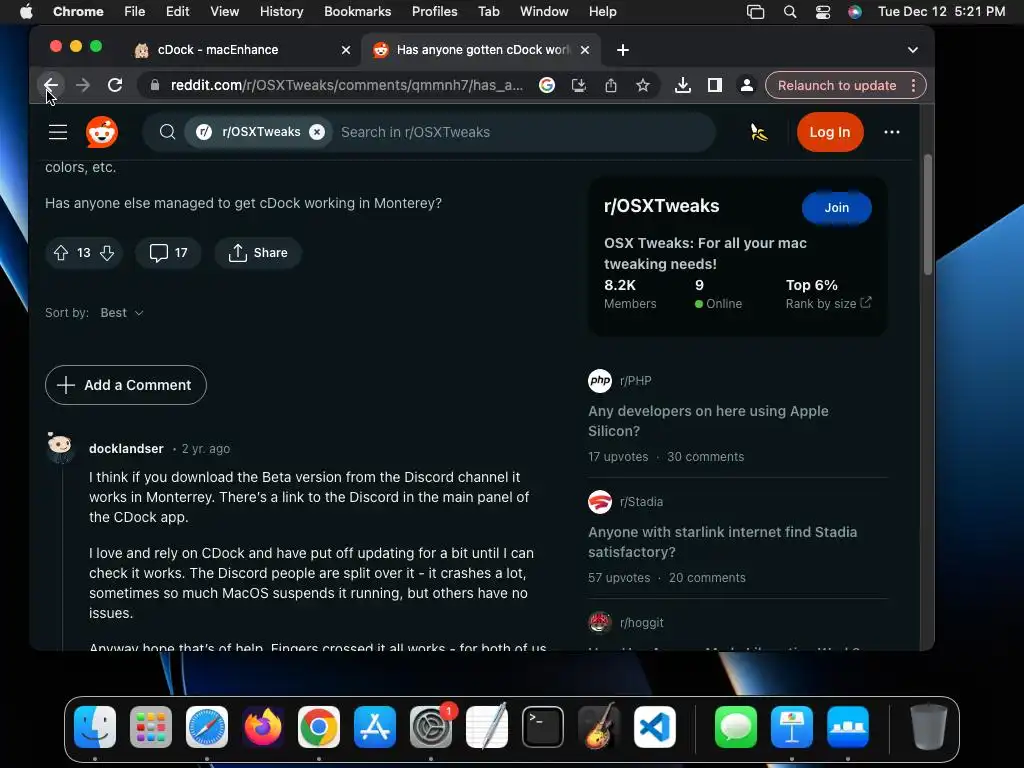
Task: Click Add a Comment
Action: coord(126,385)
